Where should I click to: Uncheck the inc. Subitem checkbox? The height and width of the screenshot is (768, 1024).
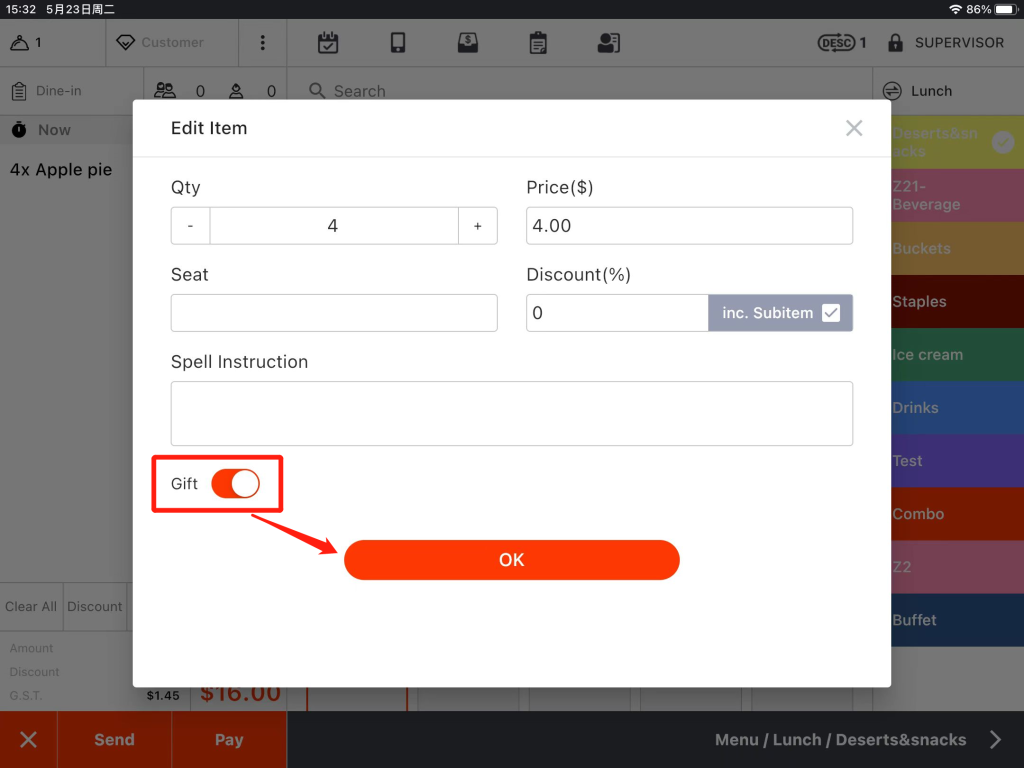831,313
